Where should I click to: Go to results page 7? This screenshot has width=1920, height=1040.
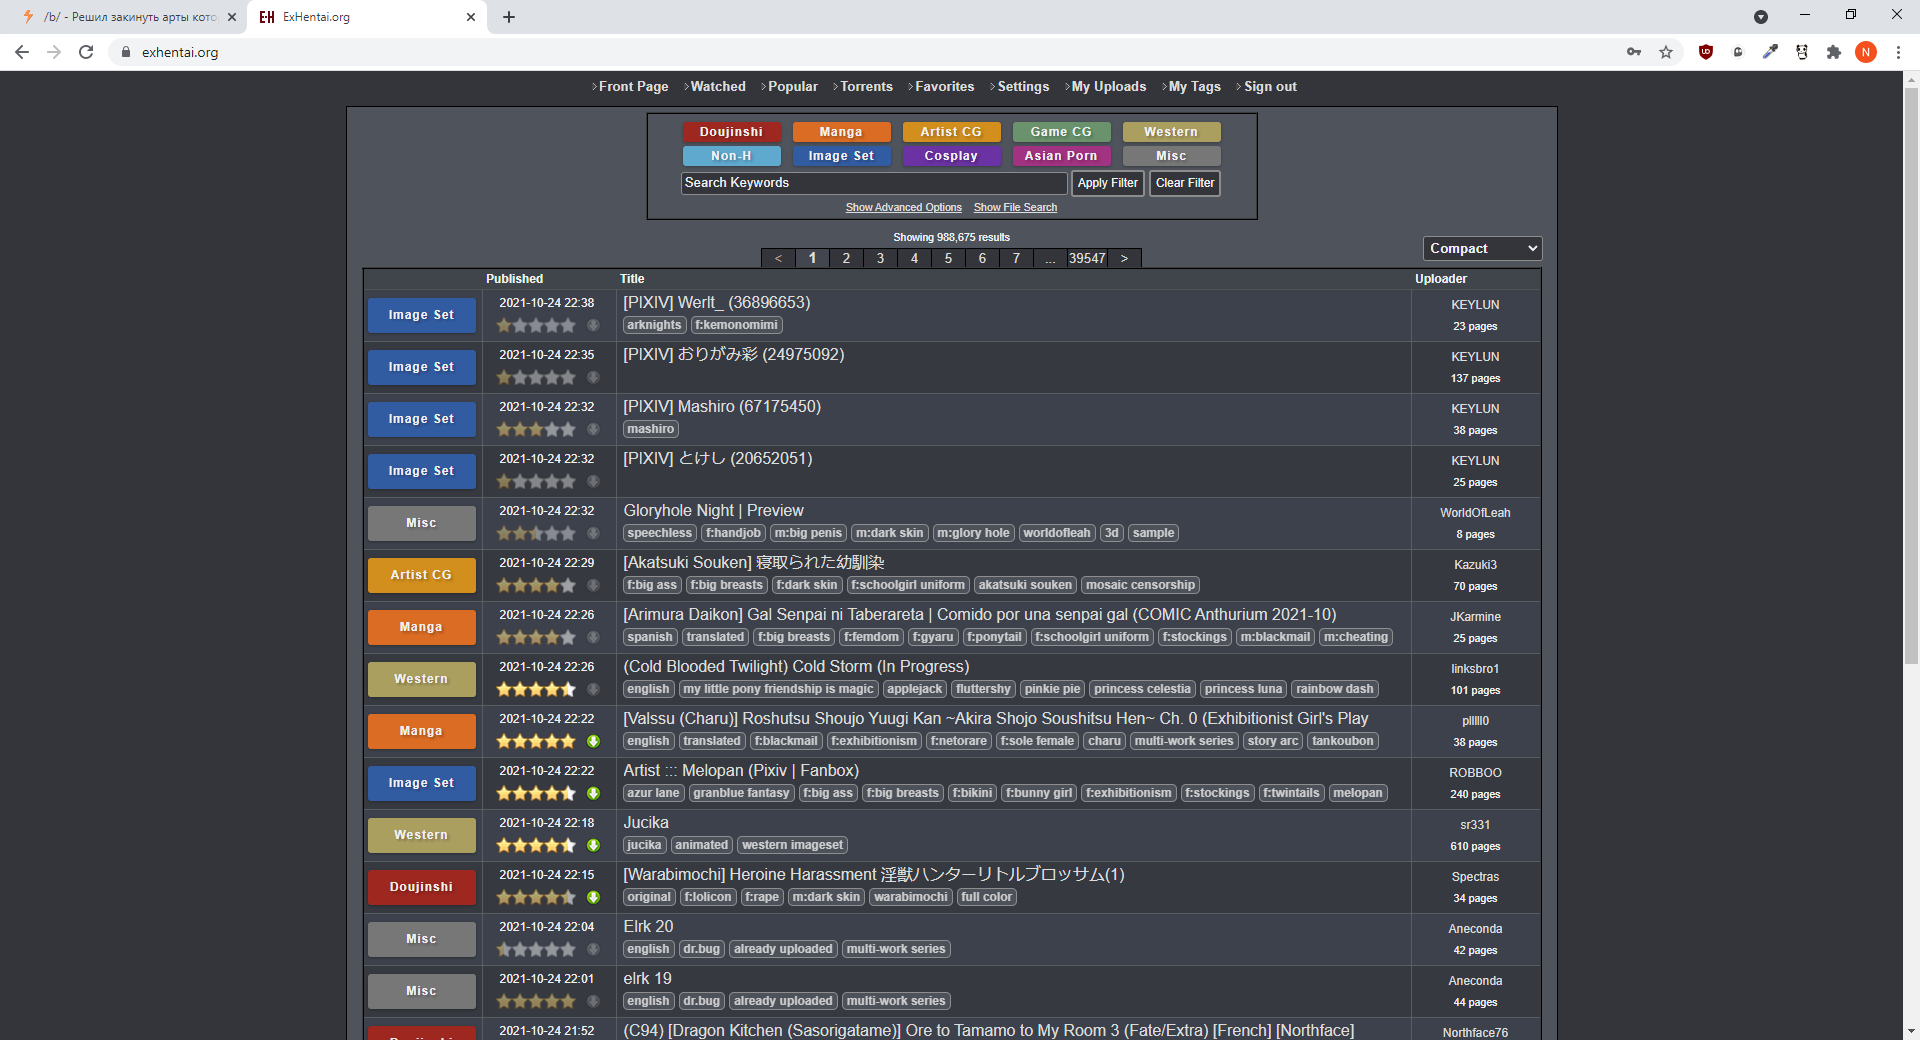1016,258
